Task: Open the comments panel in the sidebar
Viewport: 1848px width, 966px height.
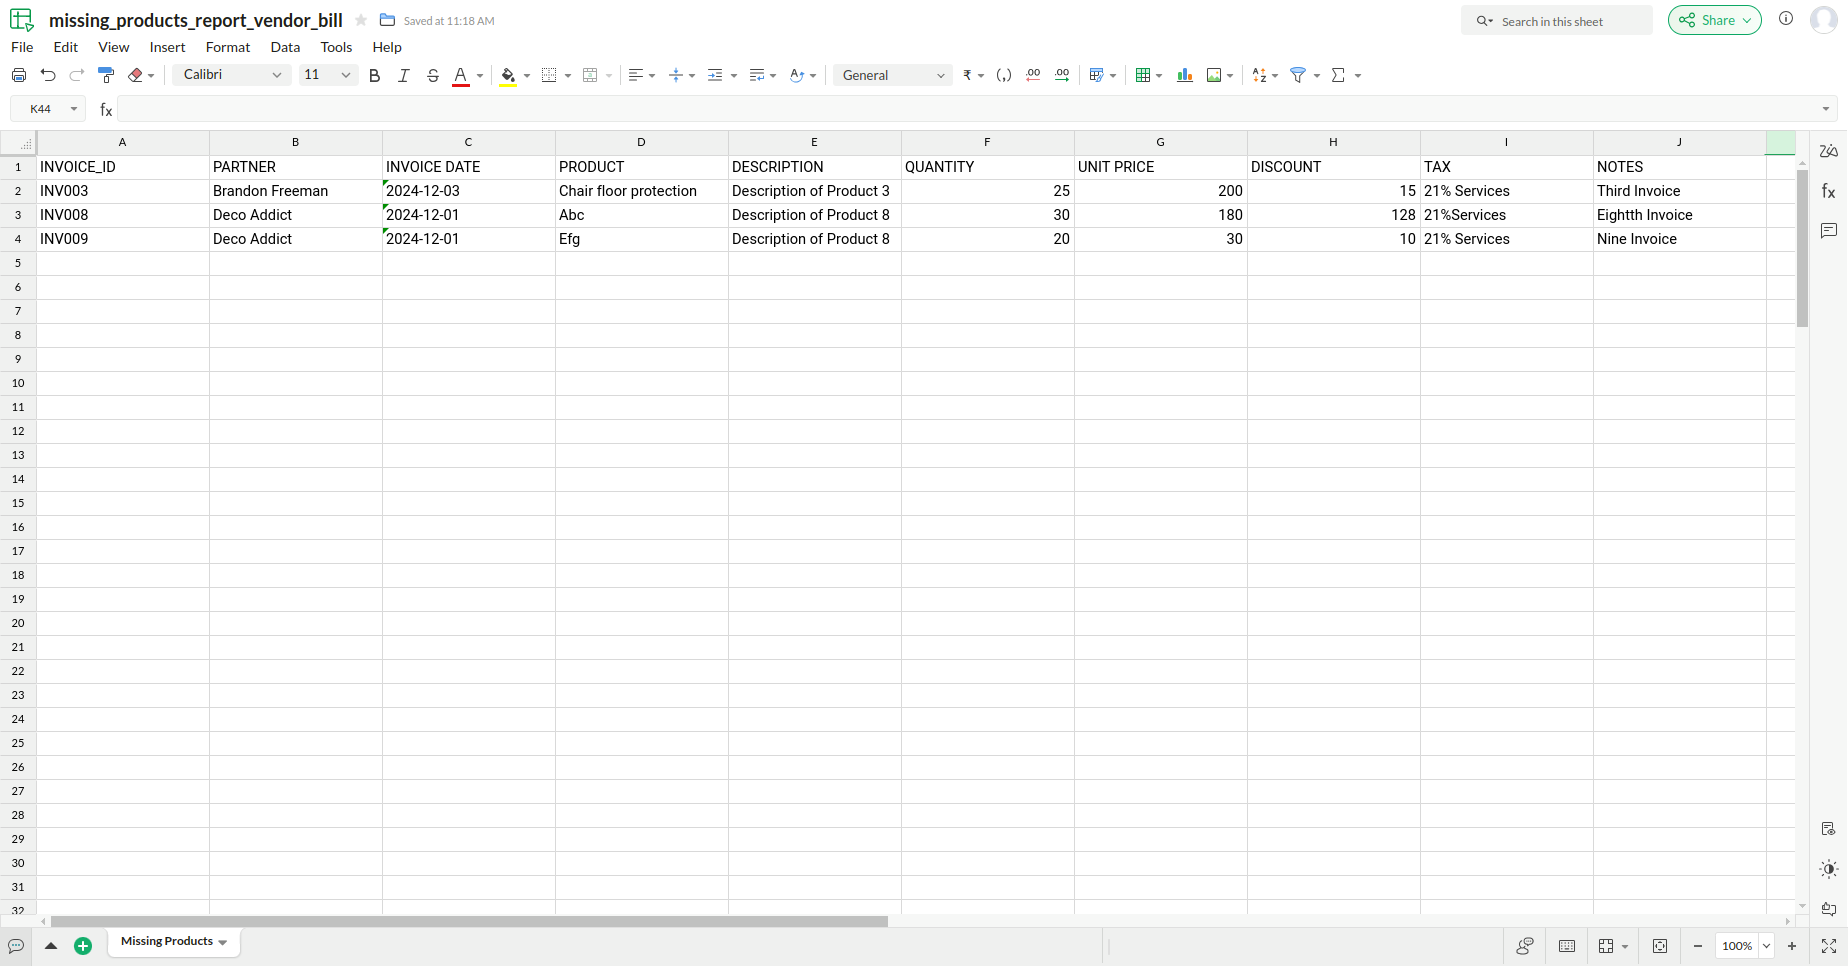Action: point(1829,231)
